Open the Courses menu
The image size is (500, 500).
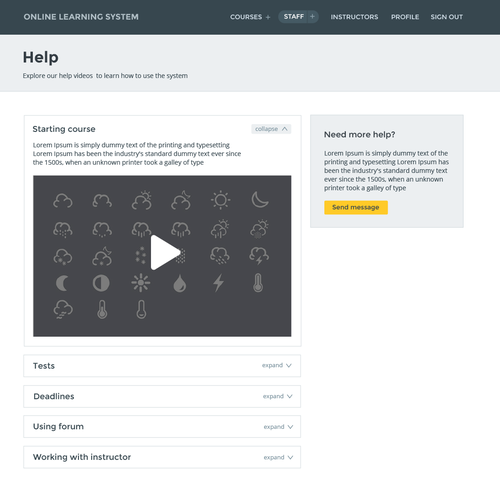click(246, 17)
